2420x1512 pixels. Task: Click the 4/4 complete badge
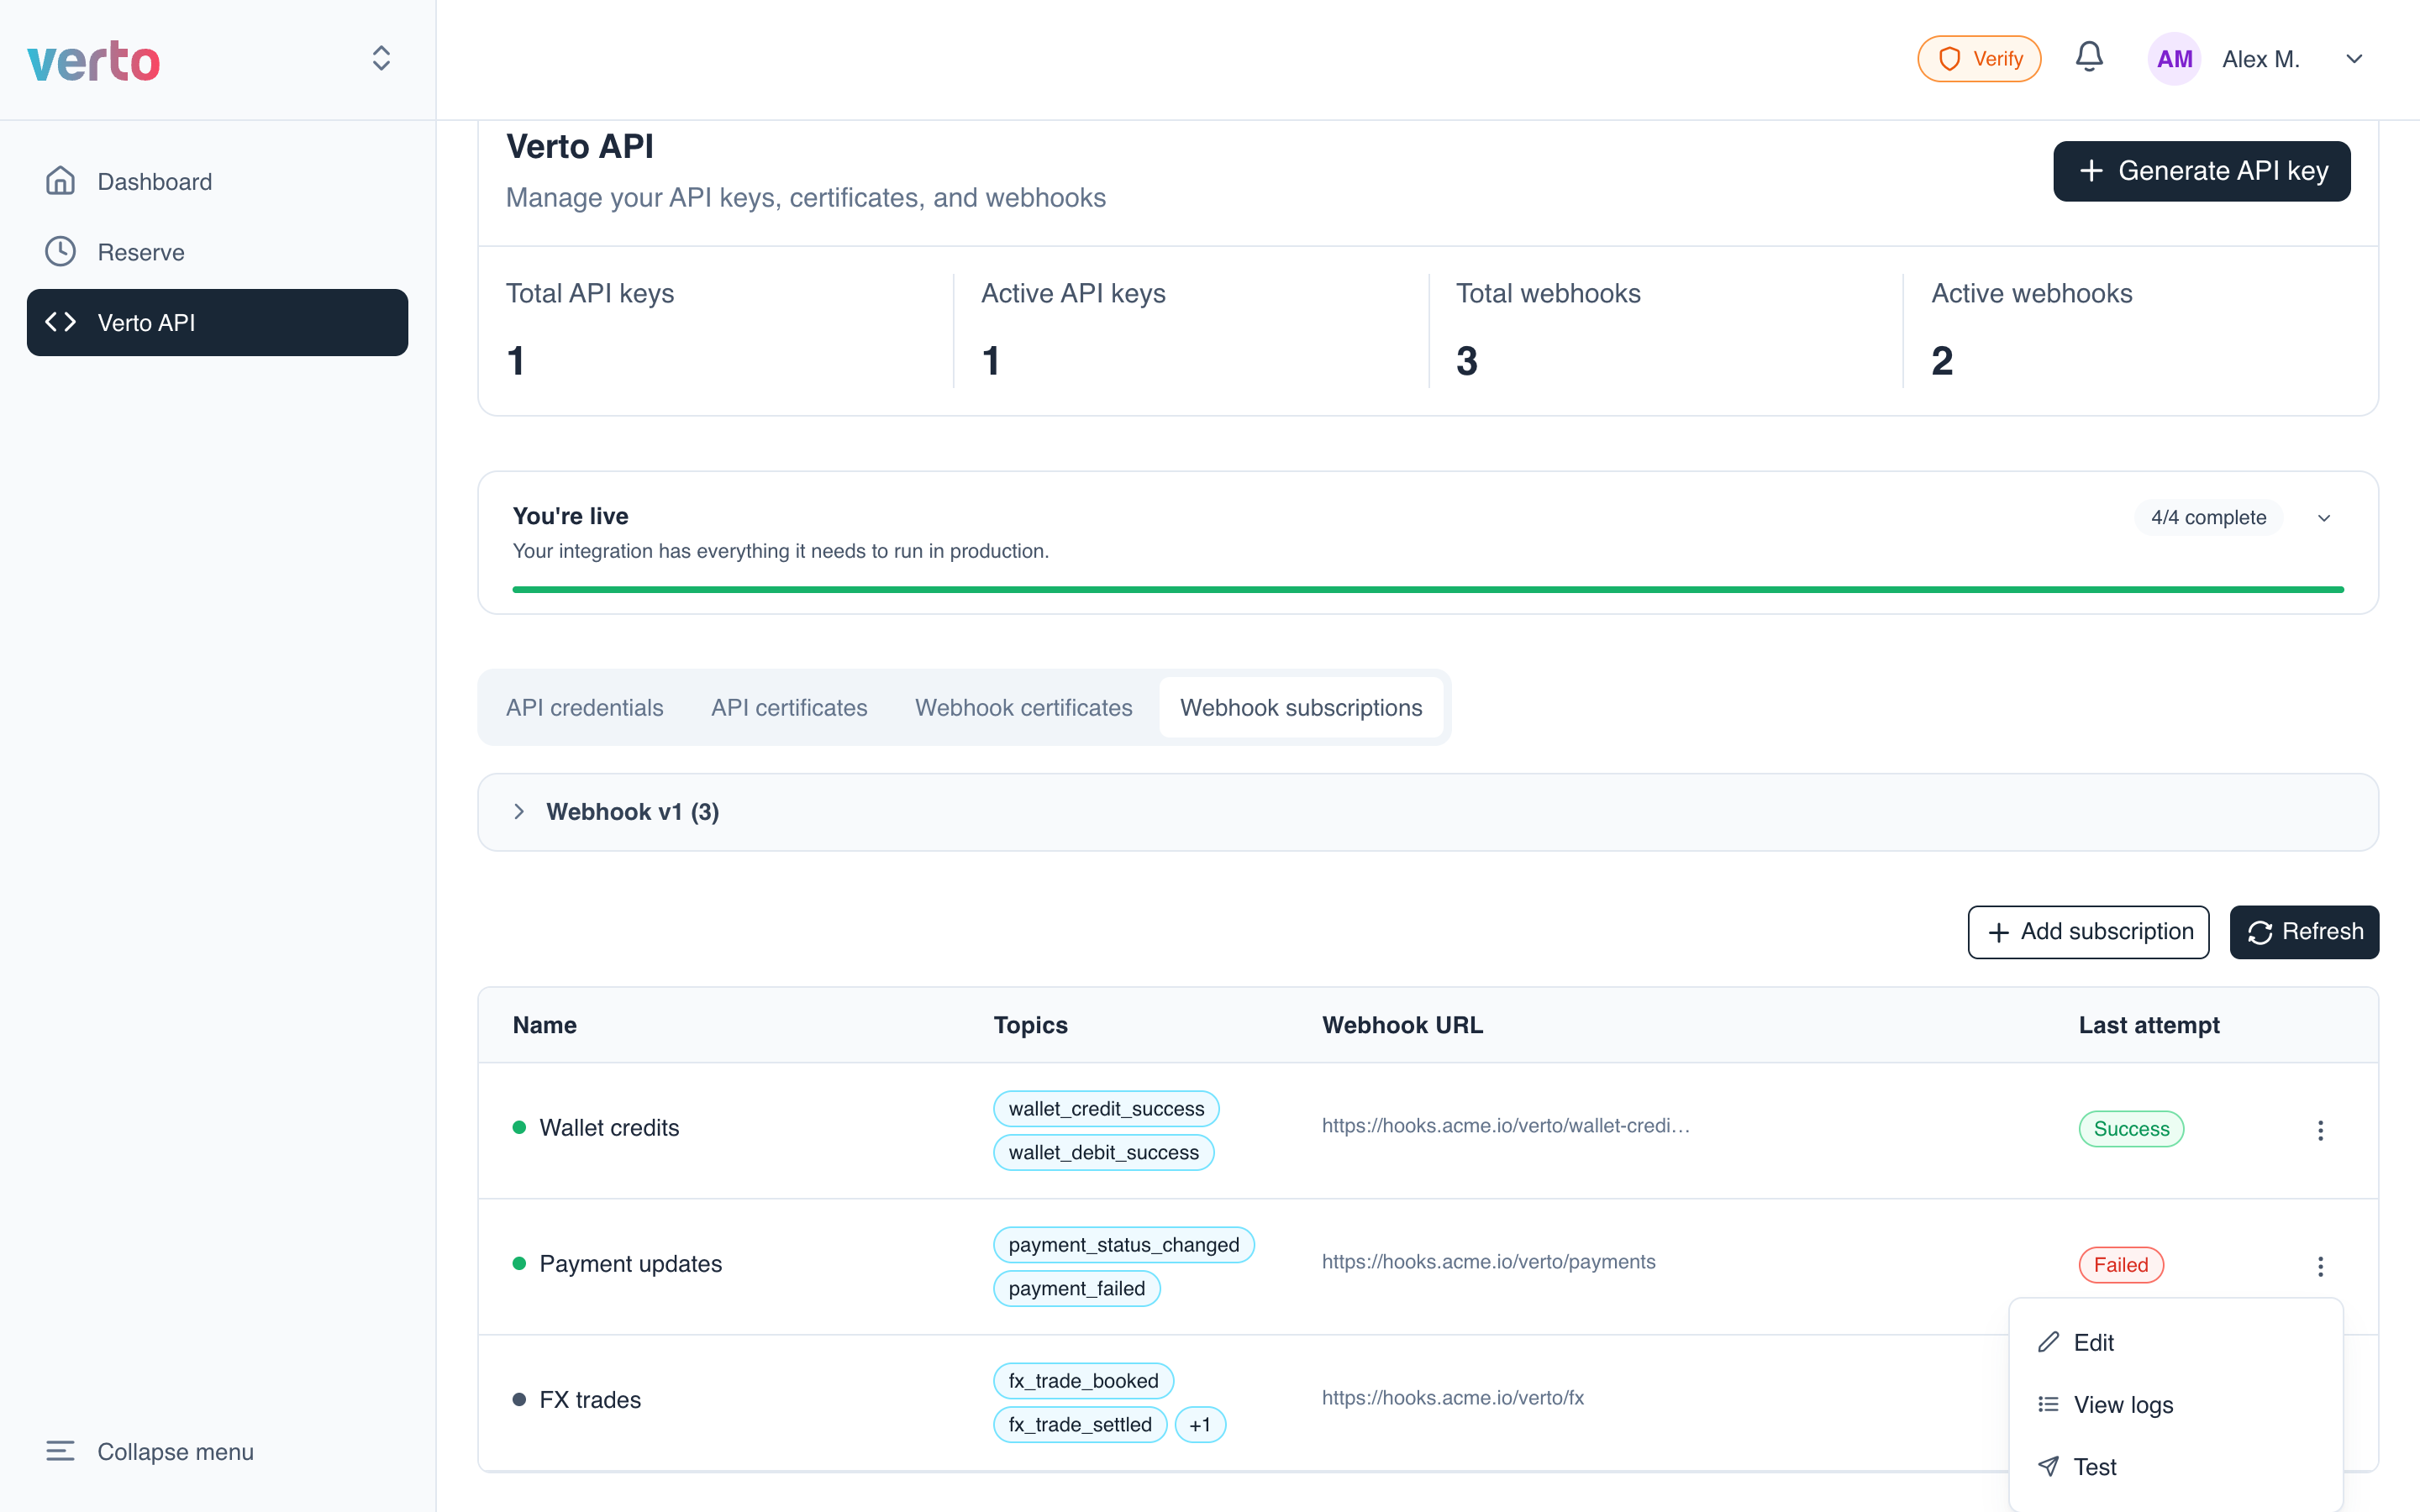pos(2208,518)
